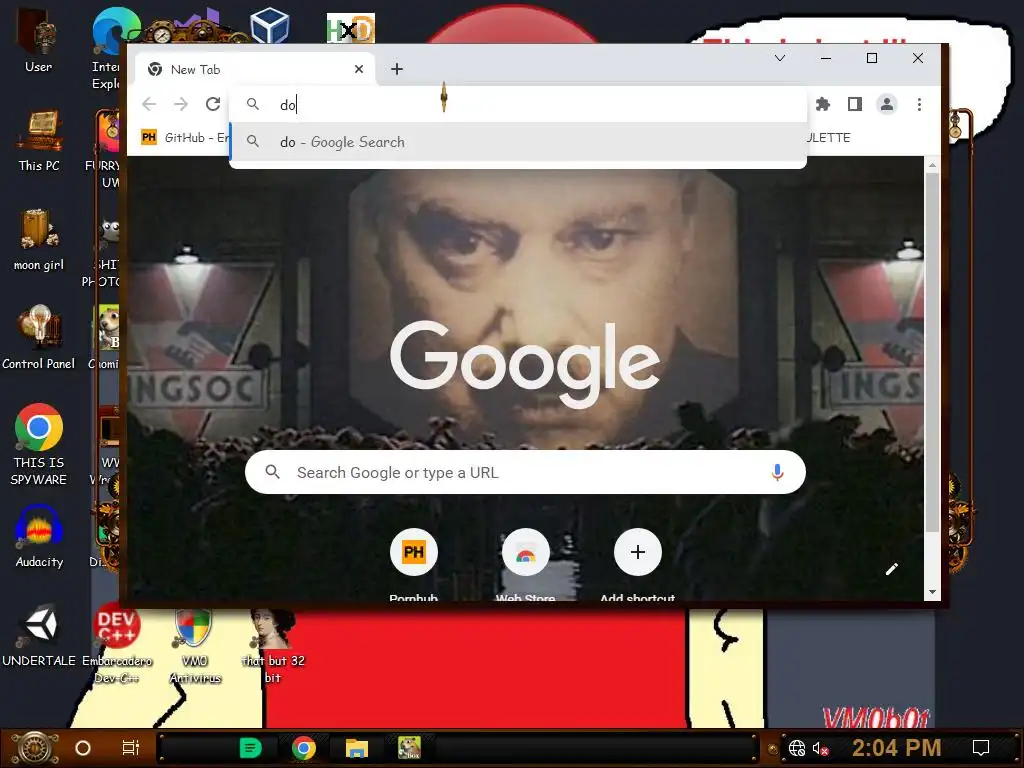Open the Chrome three-dot menu

919,104
